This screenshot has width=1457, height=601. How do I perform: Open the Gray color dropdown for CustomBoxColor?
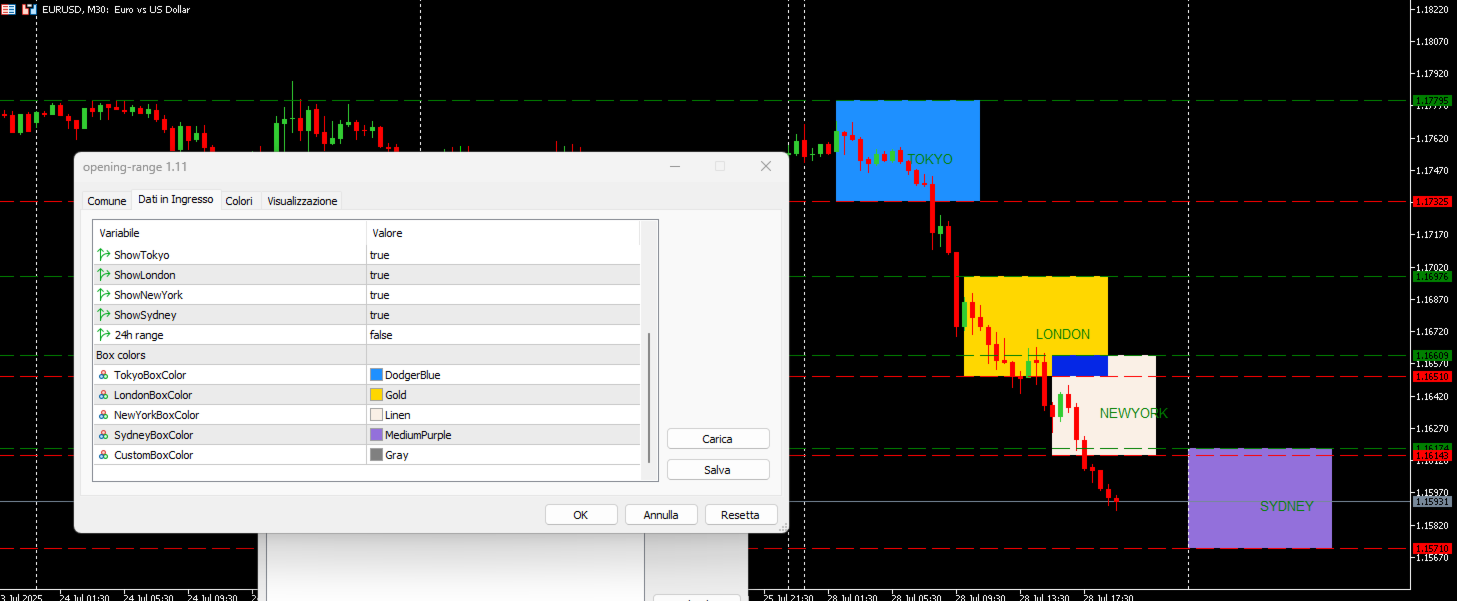pos(503,455)
